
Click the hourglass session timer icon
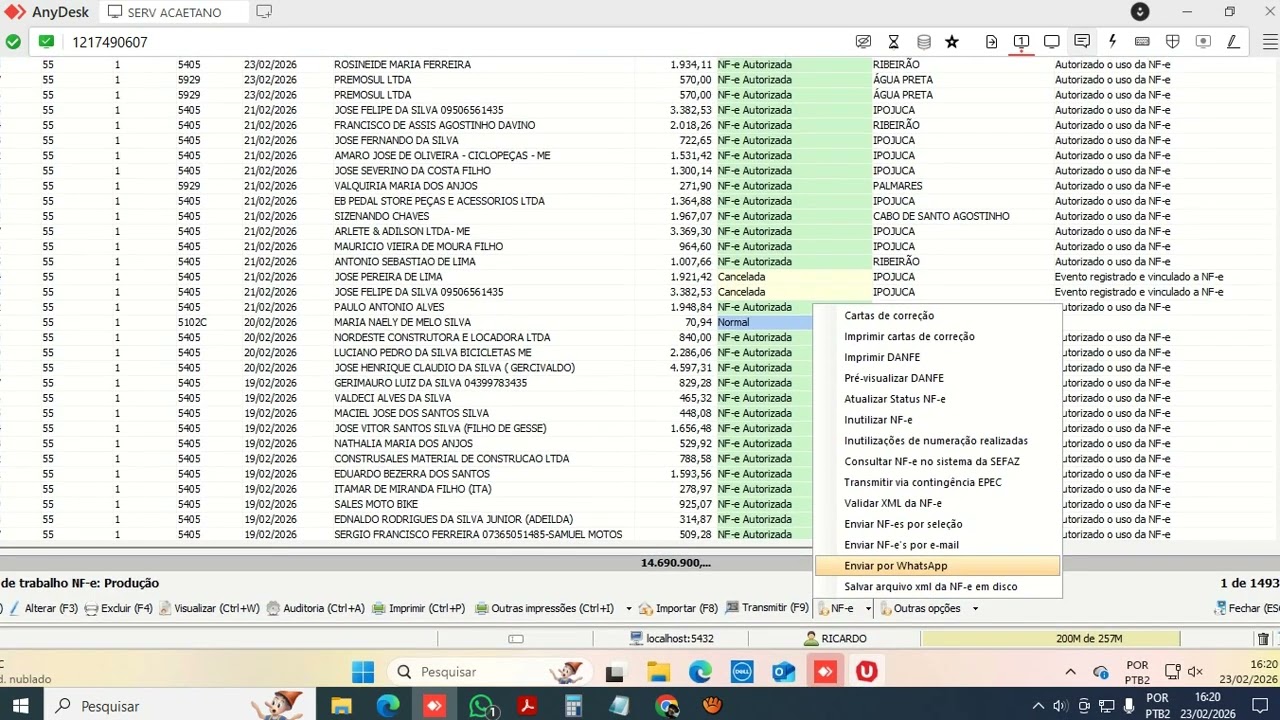894,42
